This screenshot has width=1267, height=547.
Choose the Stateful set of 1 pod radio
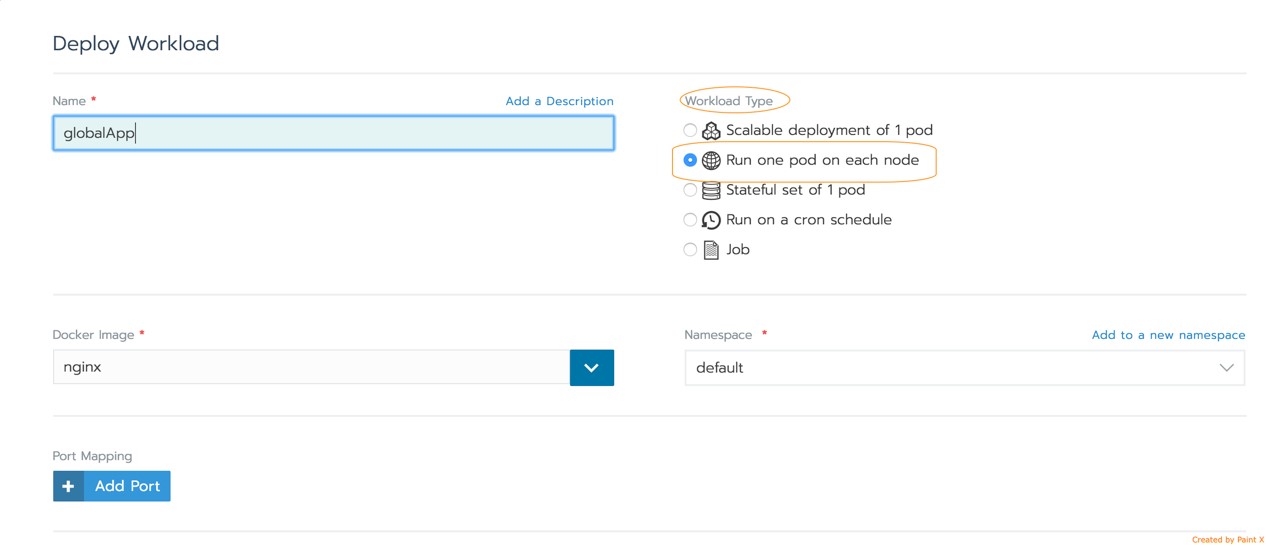[690, 190]
